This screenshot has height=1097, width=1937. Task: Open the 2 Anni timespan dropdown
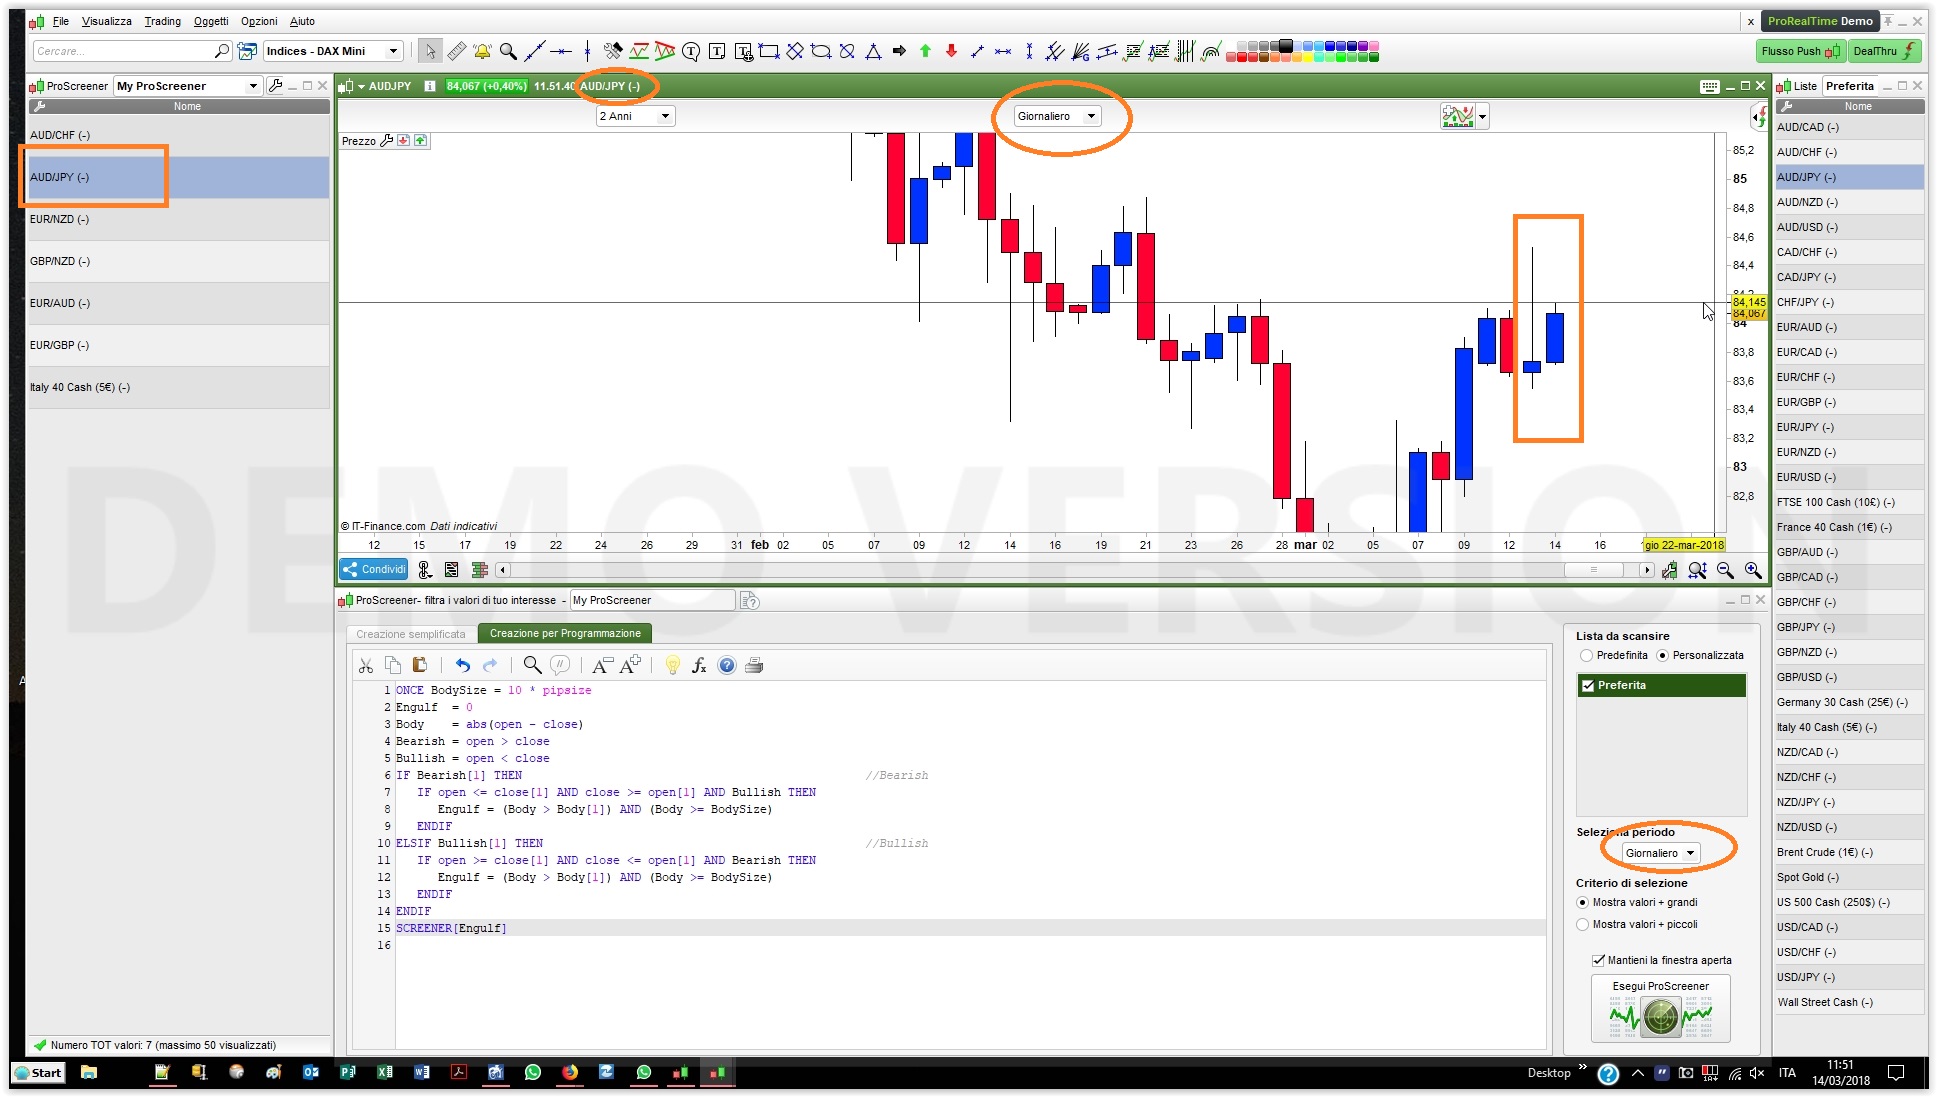(635, 116)
